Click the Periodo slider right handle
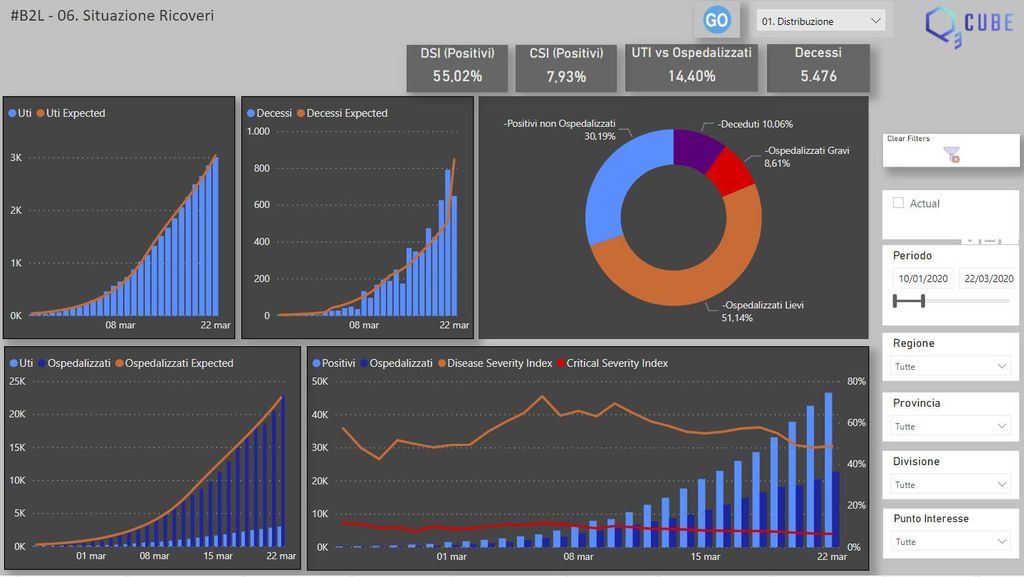 coord(922,301)
